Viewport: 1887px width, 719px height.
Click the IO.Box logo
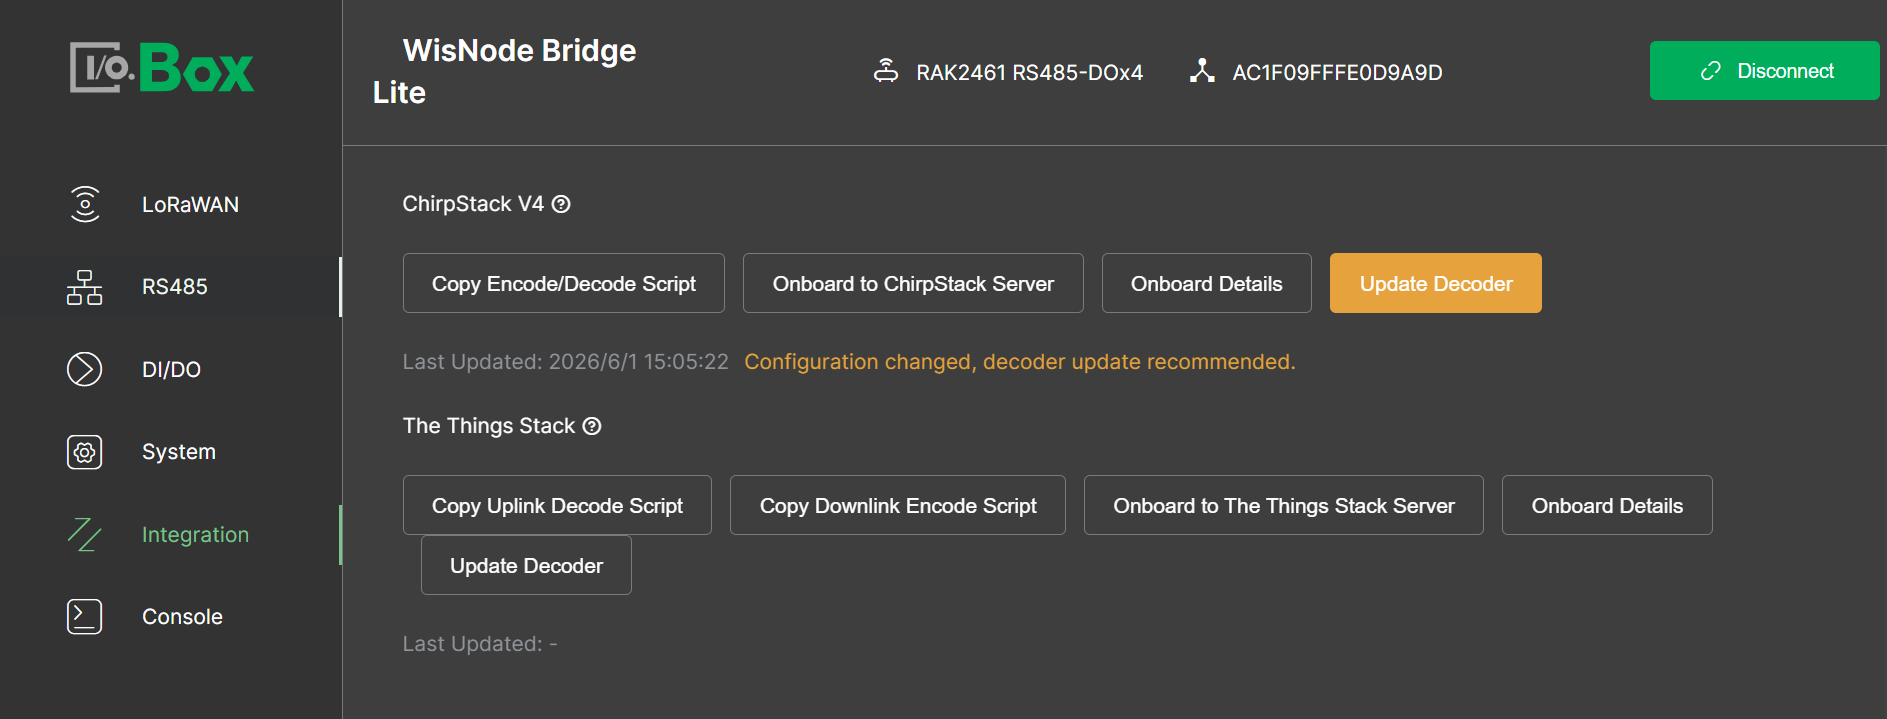coord(162,68)
